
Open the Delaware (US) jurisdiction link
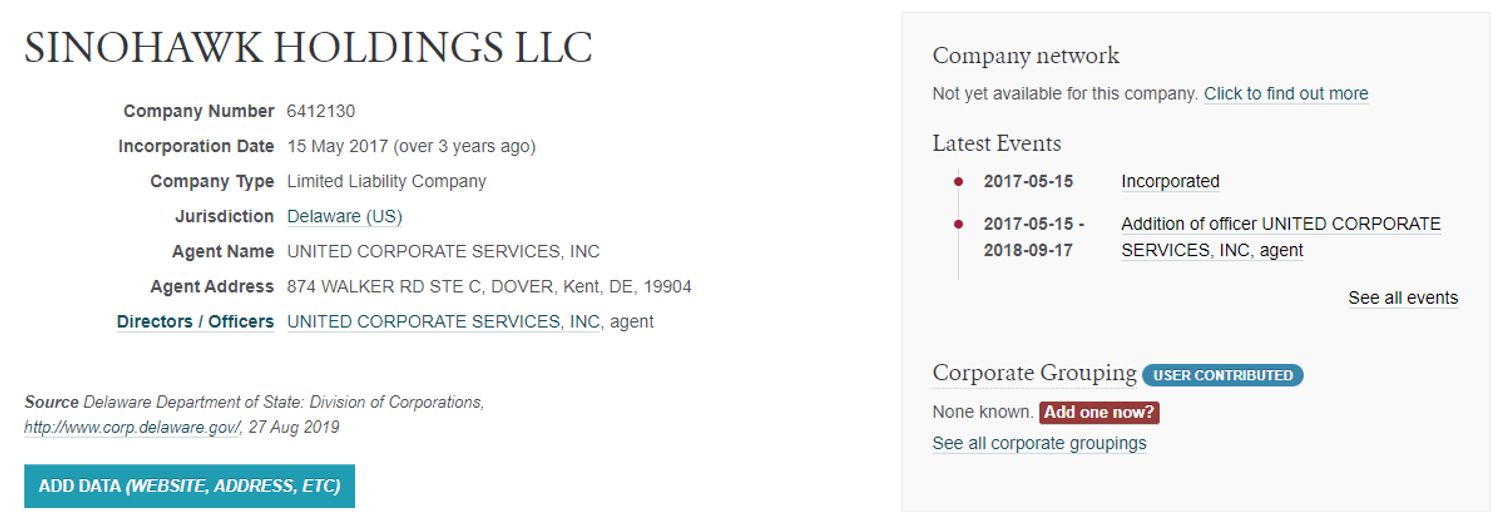[344, 216]
